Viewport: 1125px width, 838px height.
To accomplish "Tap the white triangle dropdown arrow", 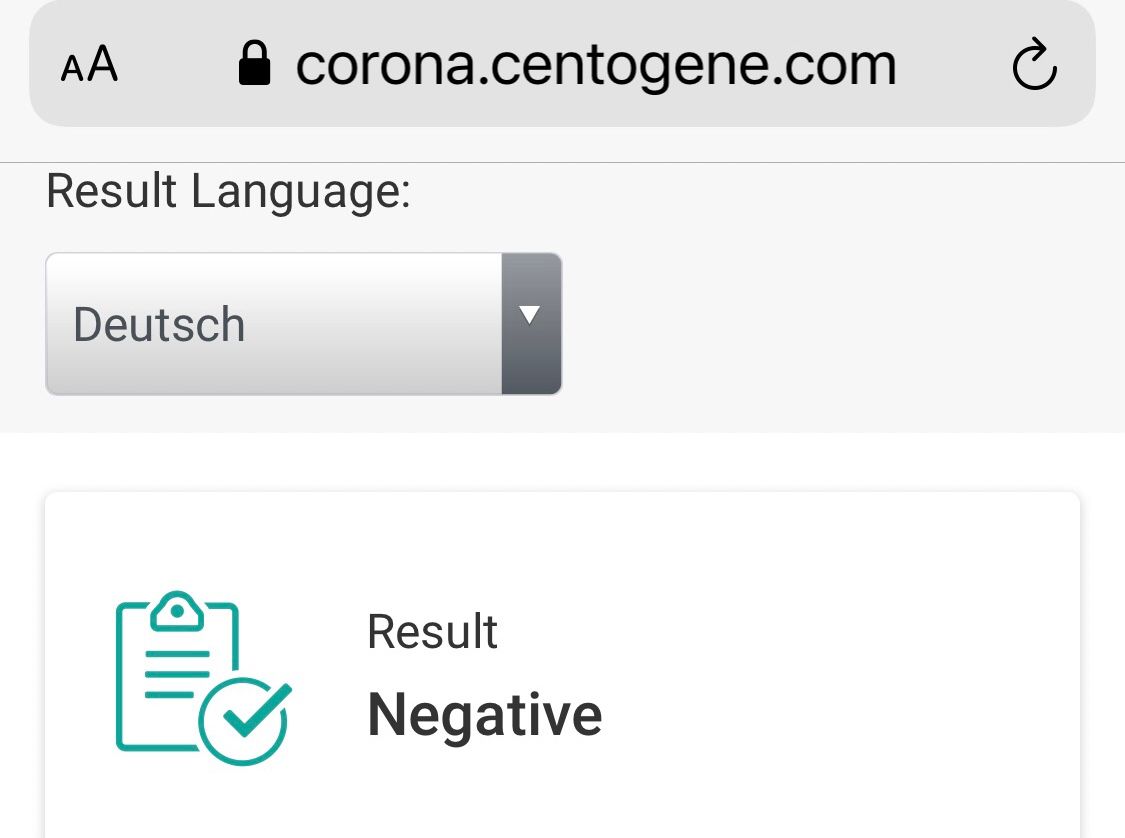I will [x=529, y=314].
